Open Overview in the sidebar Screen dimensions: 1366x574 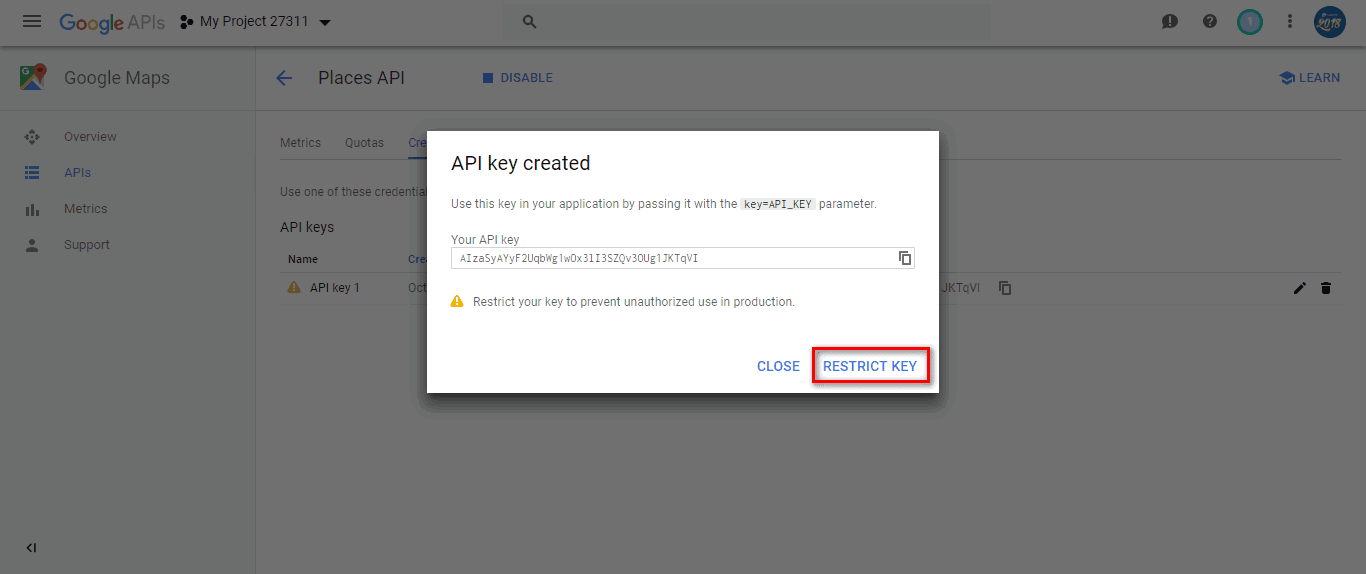pos(90,137)
